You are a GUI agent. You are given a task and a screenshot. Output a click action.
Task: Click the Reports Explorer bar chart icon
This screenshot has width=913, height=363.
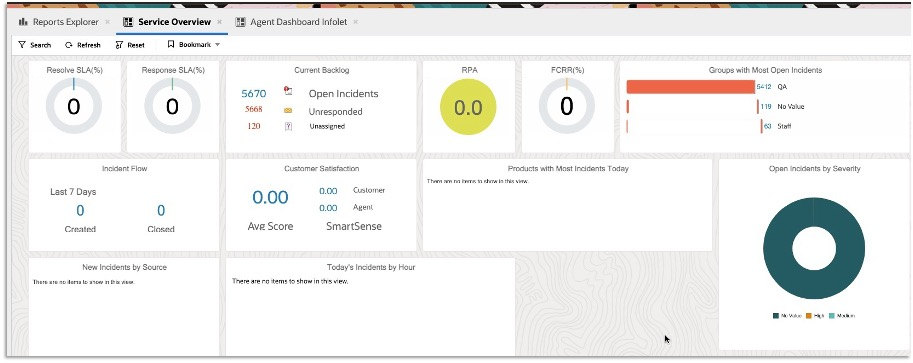point(23,22)
